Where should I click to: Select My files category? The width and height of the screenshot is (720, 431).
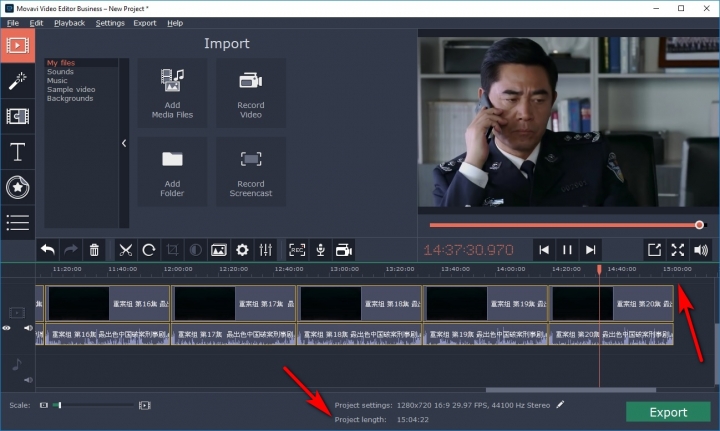point(61,63)
